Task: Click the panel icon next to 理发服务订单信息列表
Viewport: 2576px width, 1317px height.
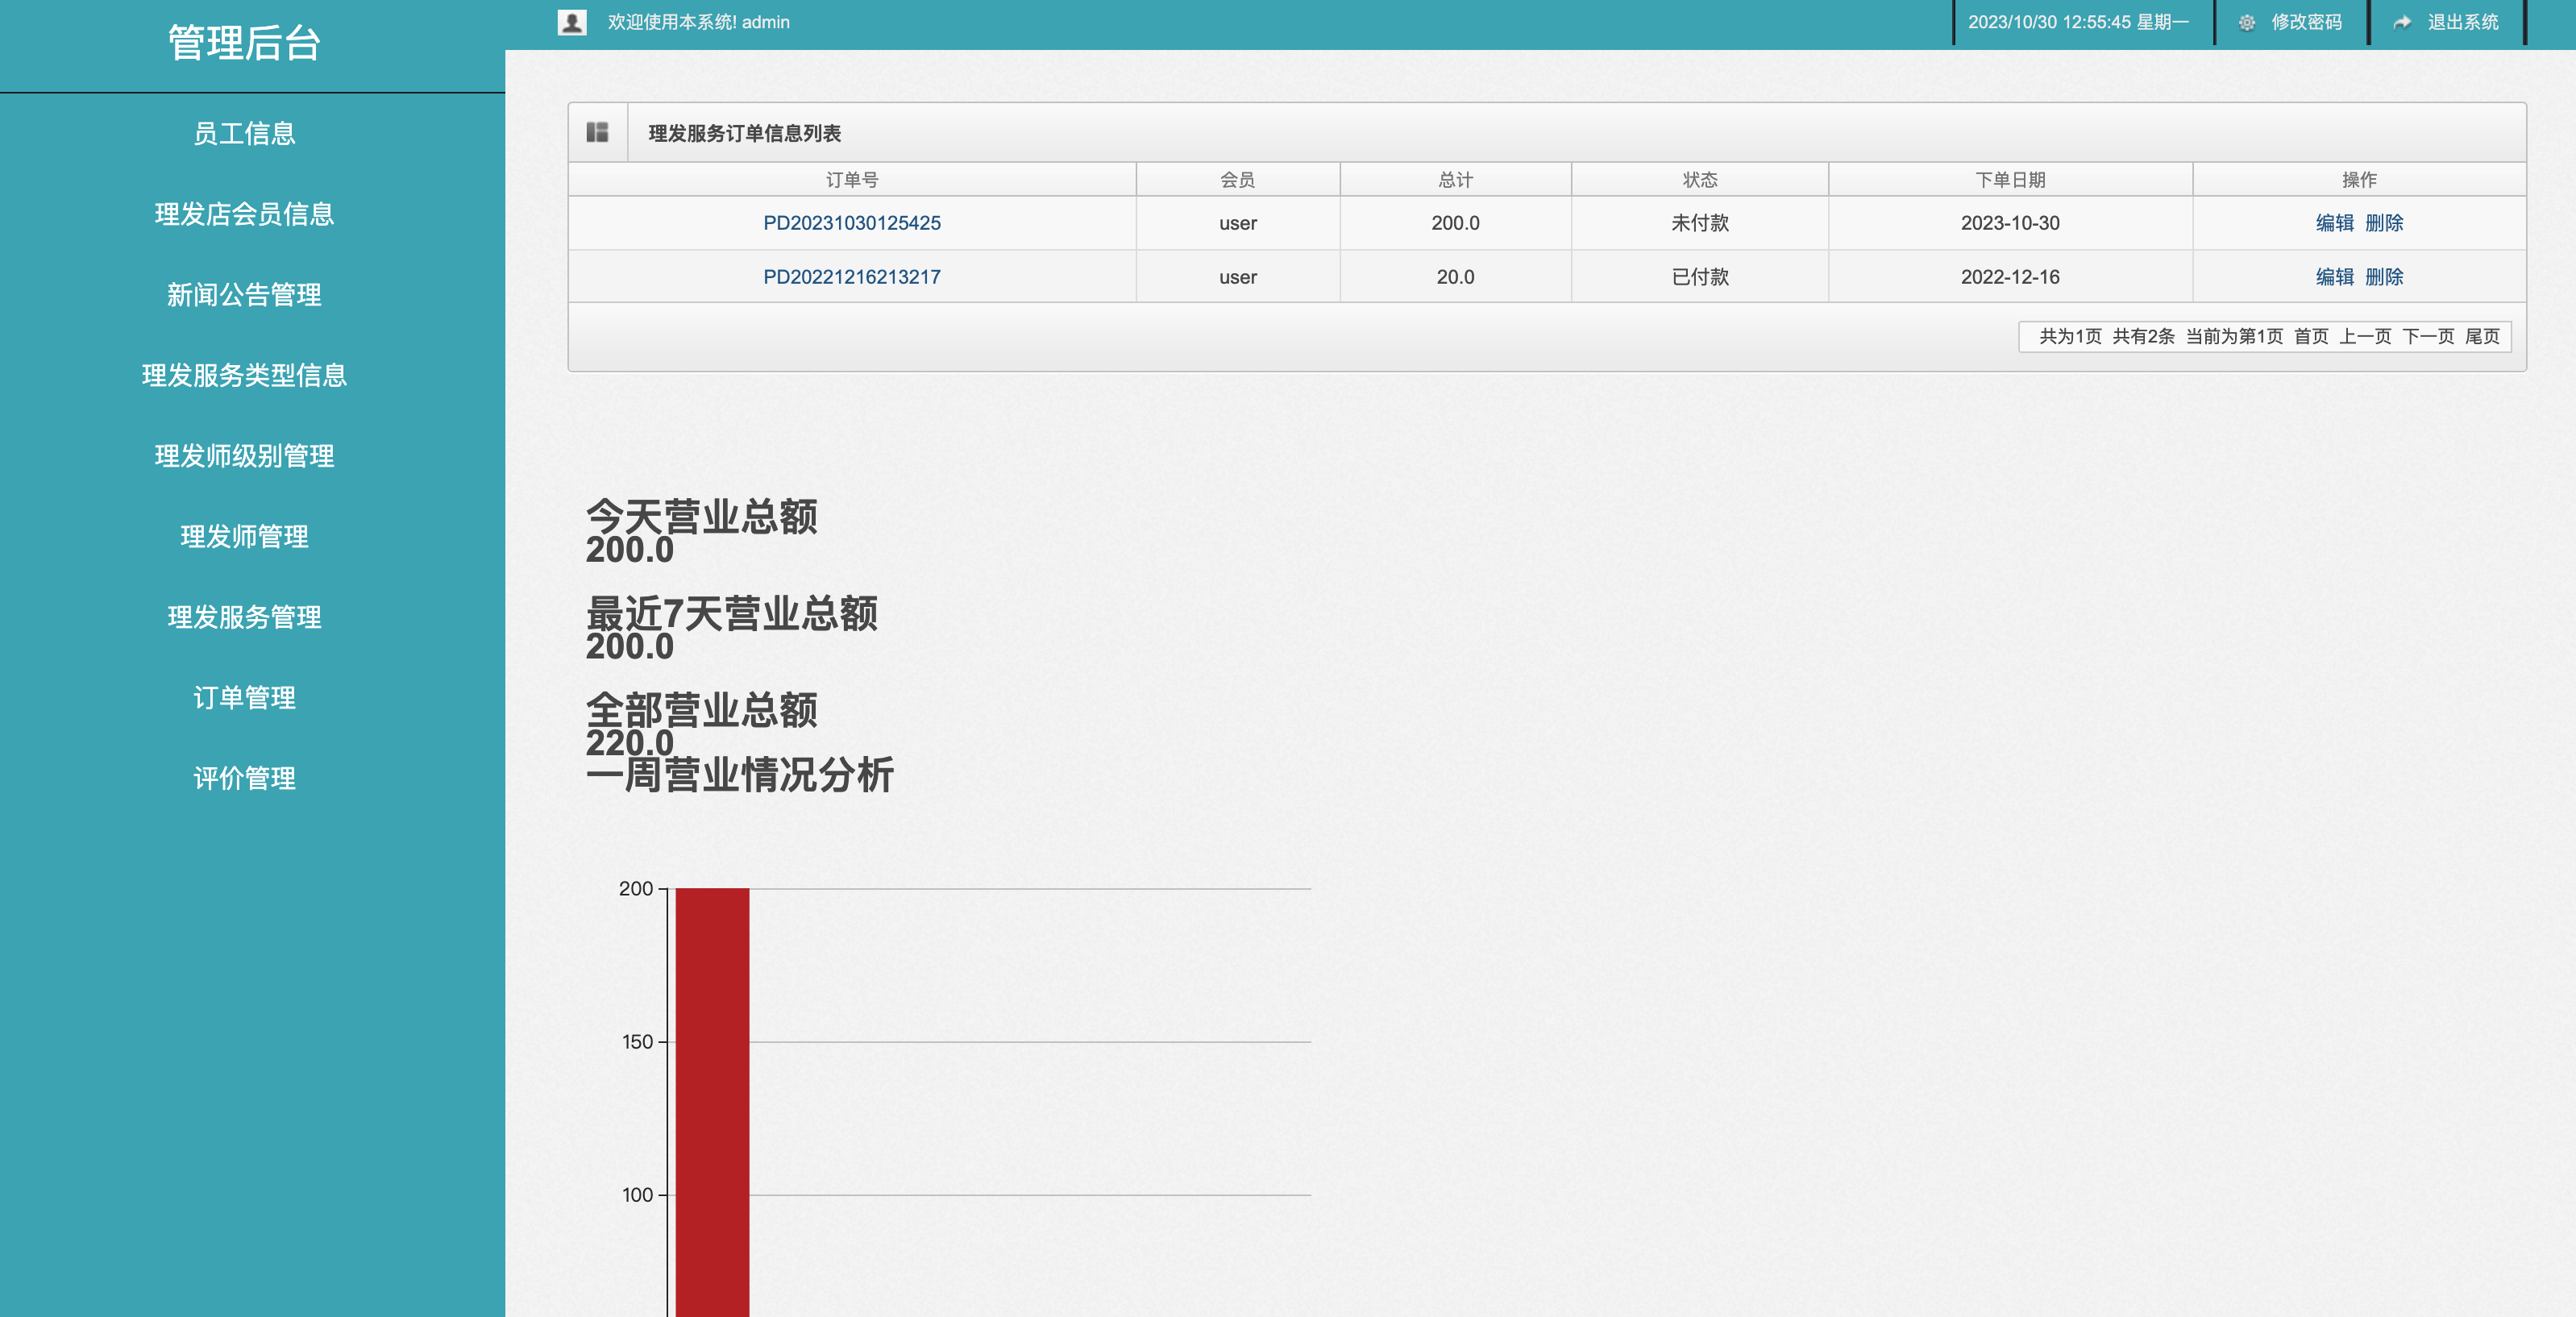Action: [x=597, y=131]
